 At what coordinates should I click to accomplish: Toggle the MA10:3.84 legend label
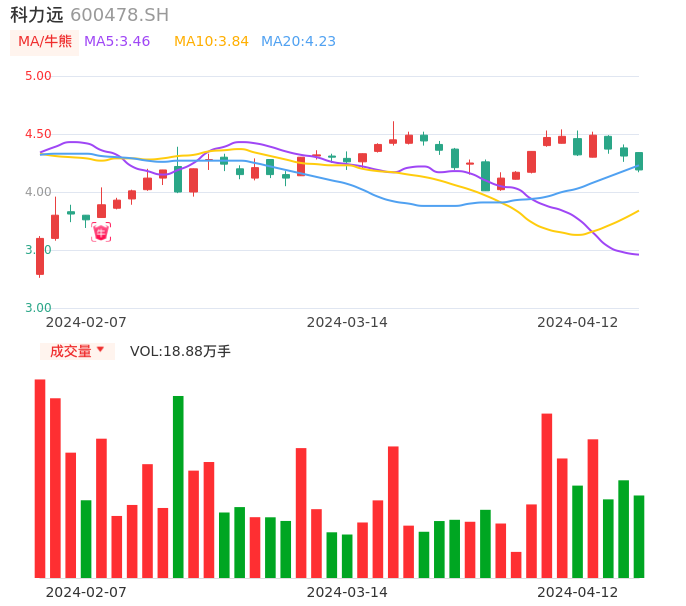click(x=211, y=42)
